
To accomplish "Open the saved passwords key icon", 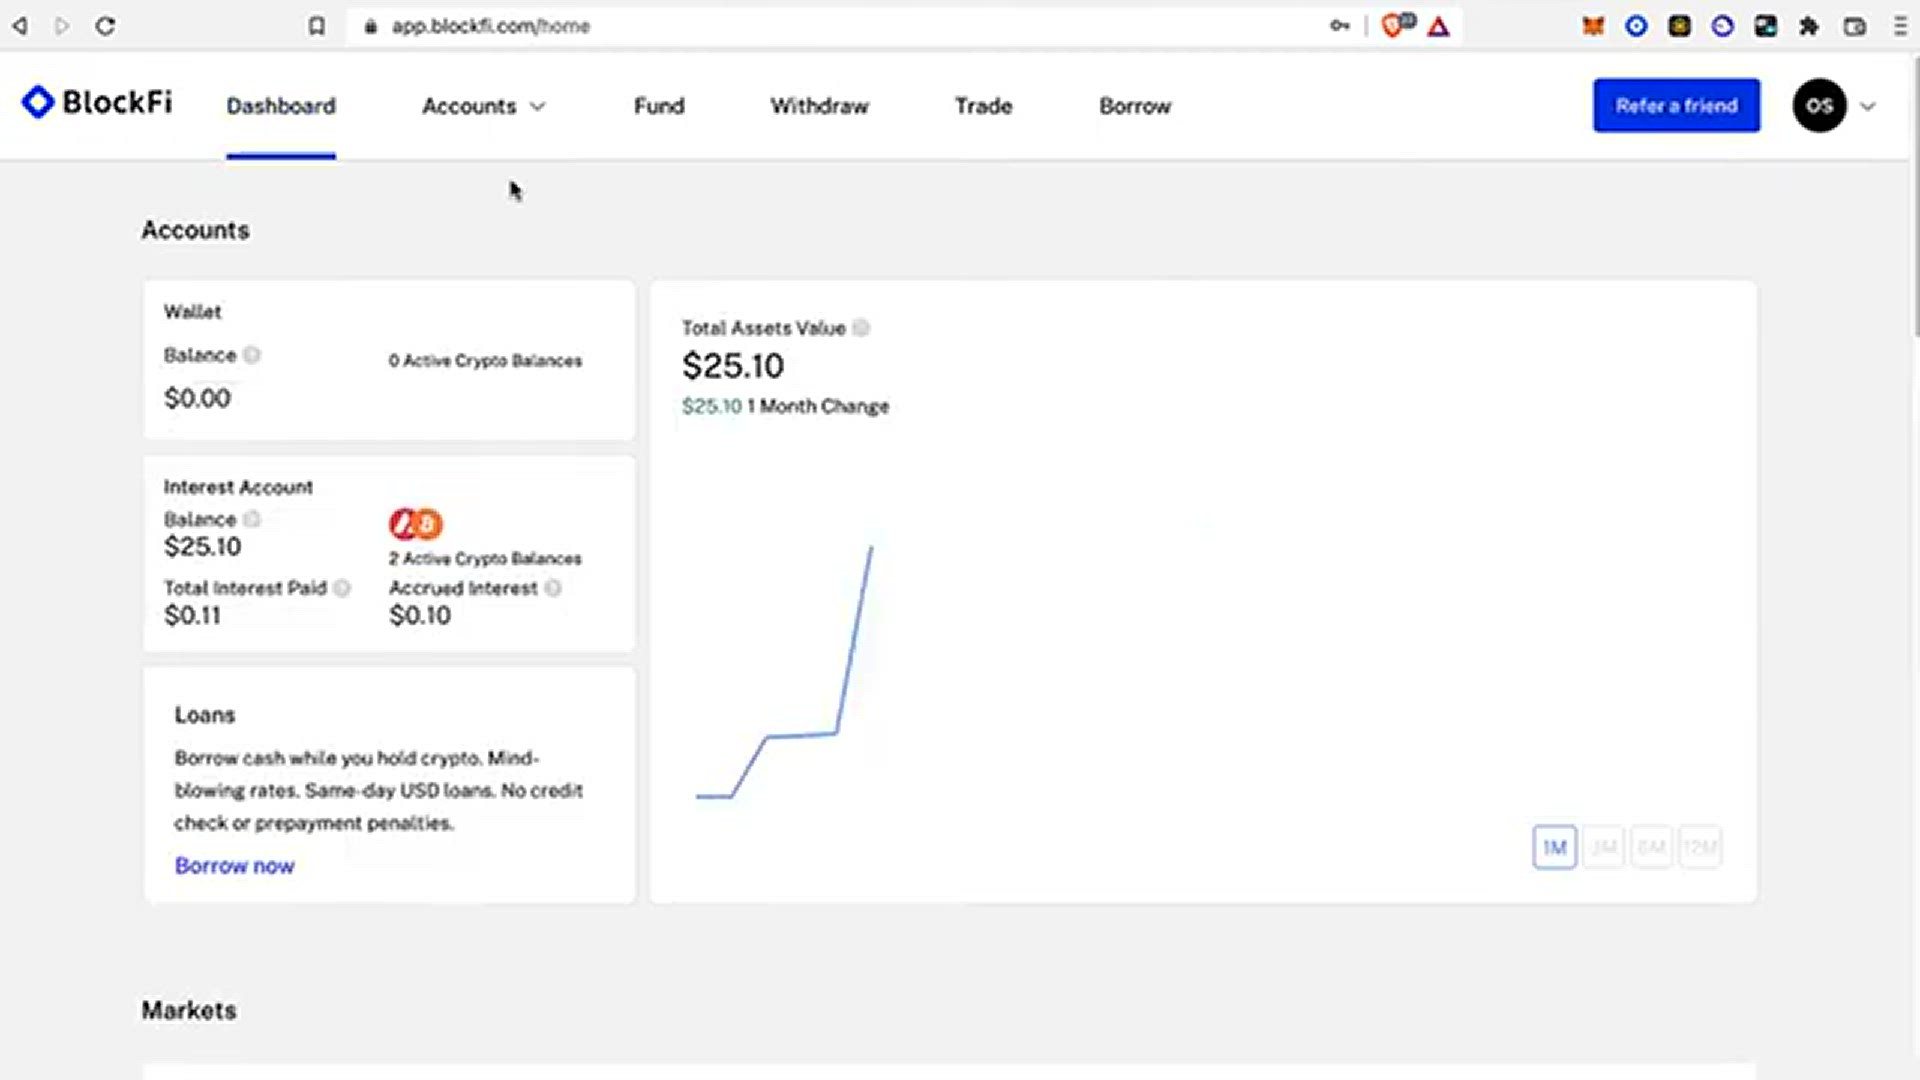I will tap(1339, 26).
